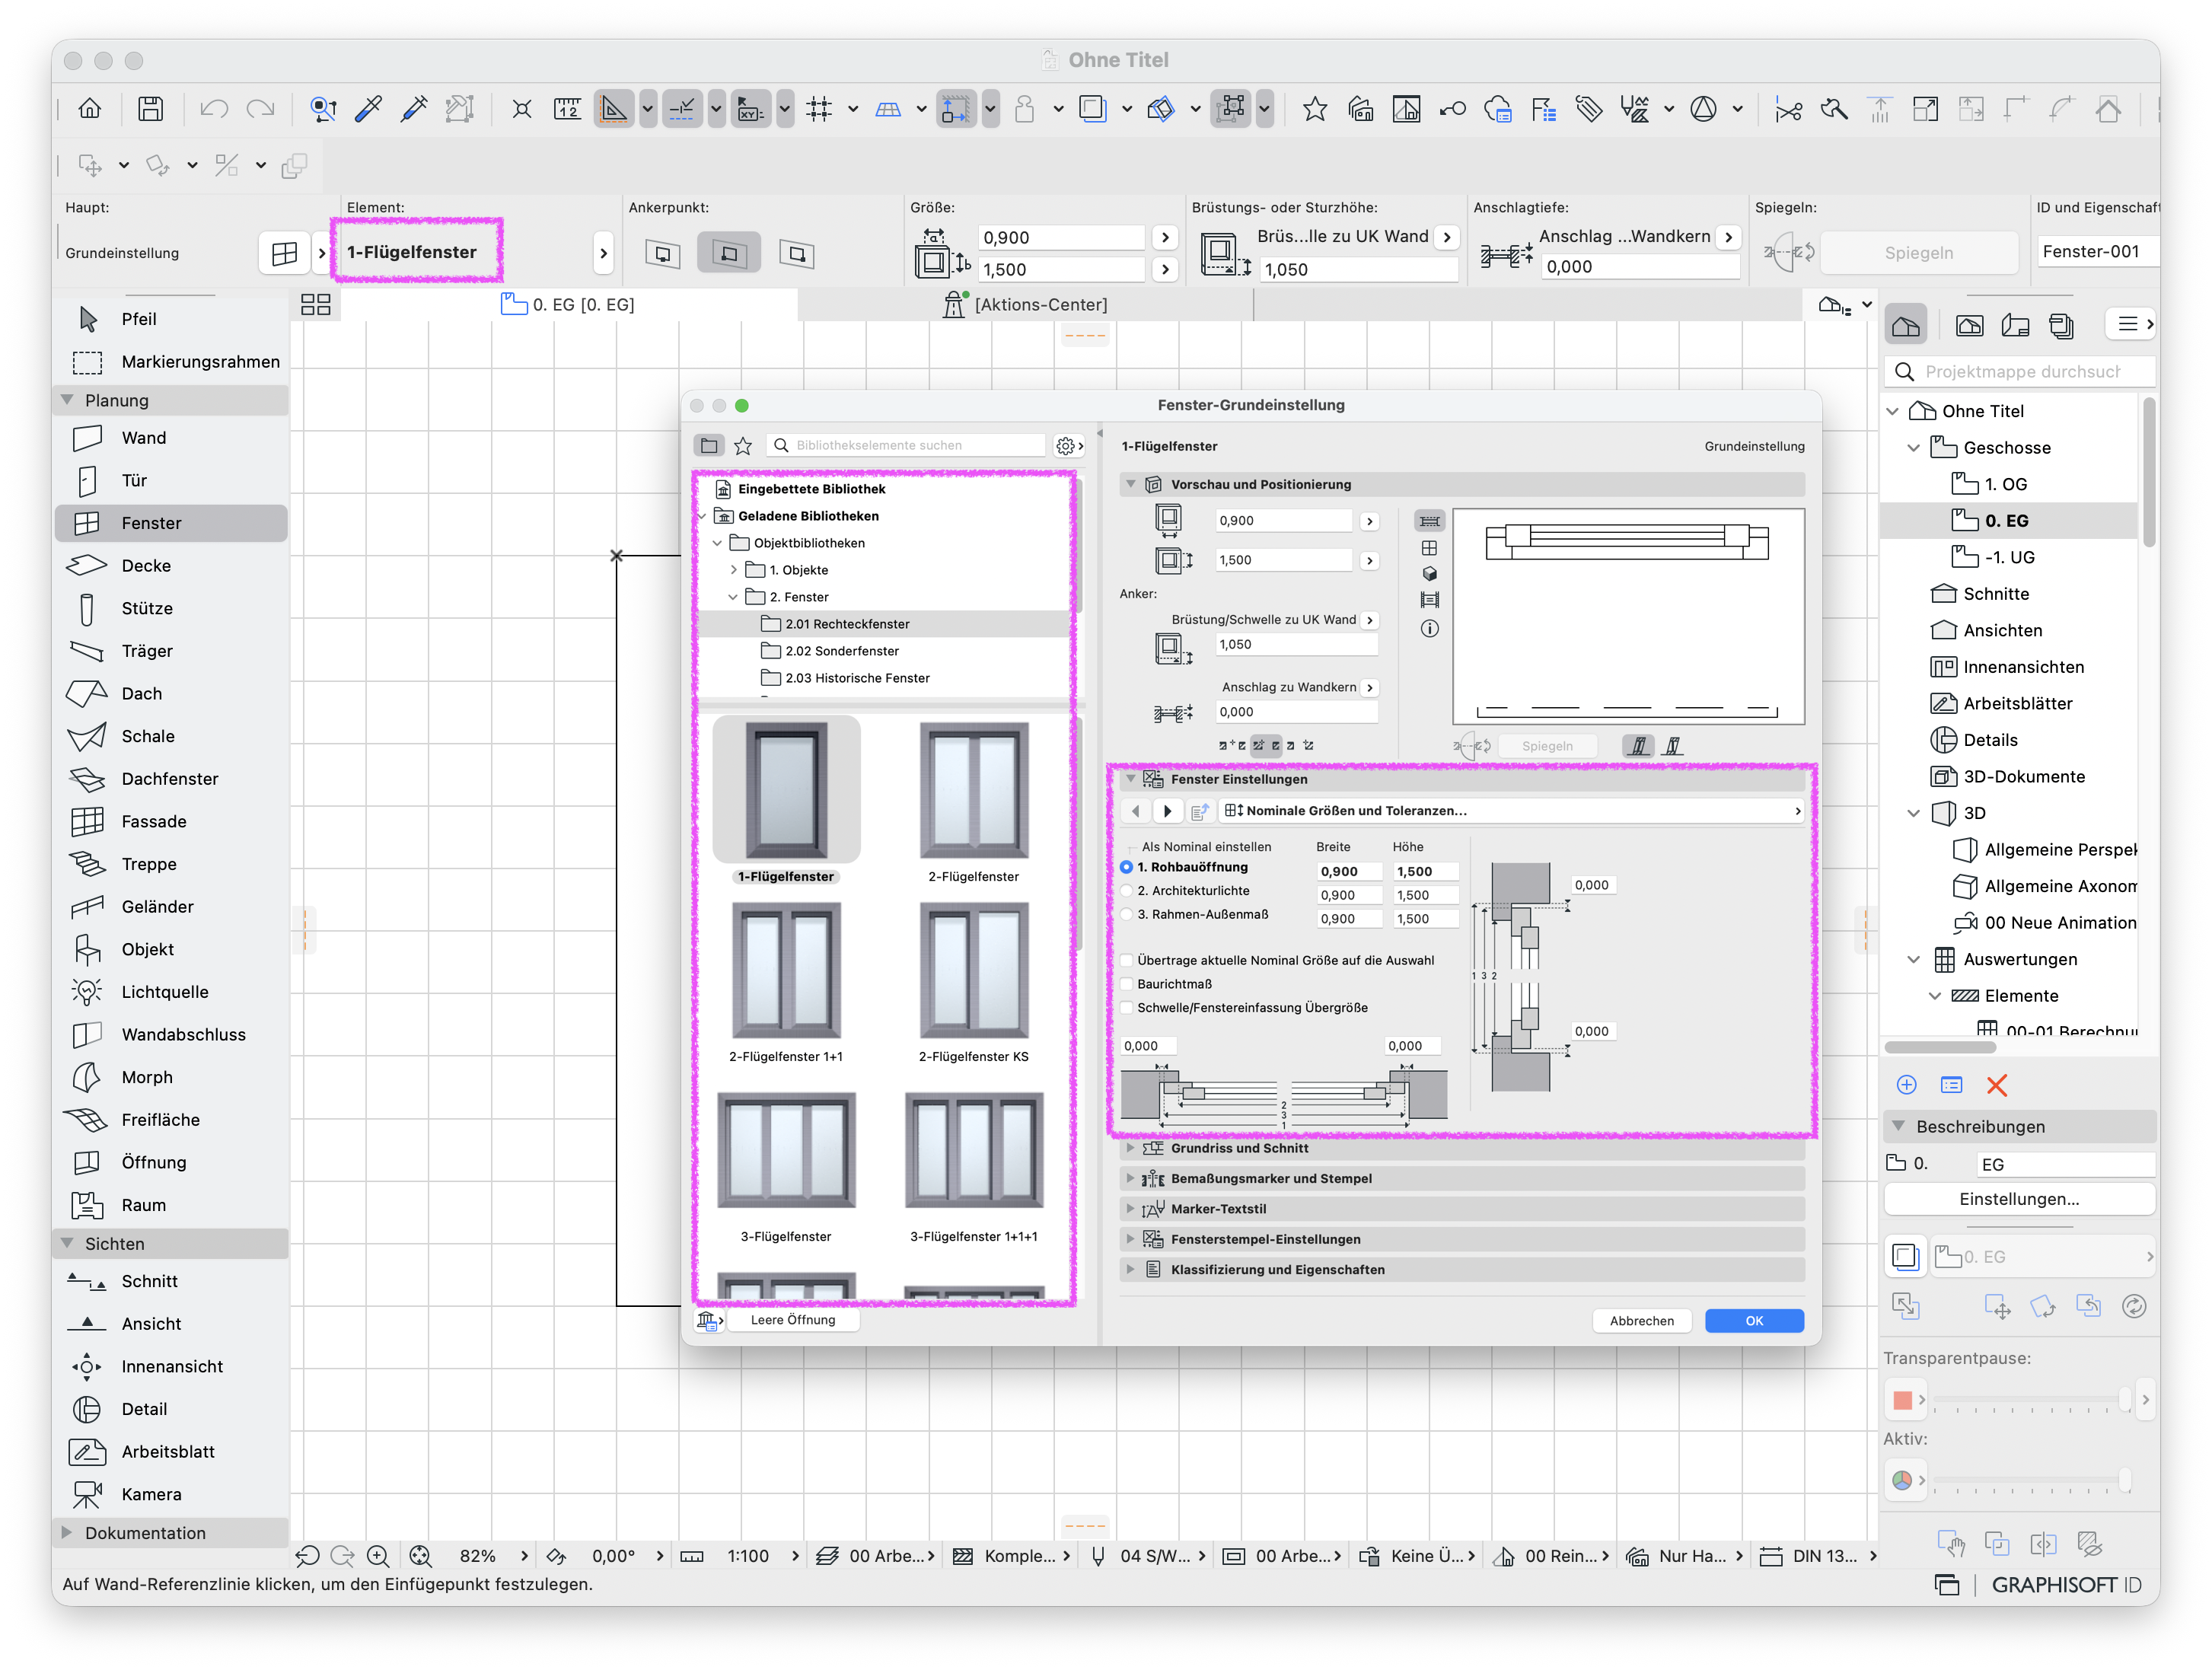Open Nominale Größen und Toleranzen dropdown
Screen dimensions: 2212x1670
click(x=1512, y=812)
